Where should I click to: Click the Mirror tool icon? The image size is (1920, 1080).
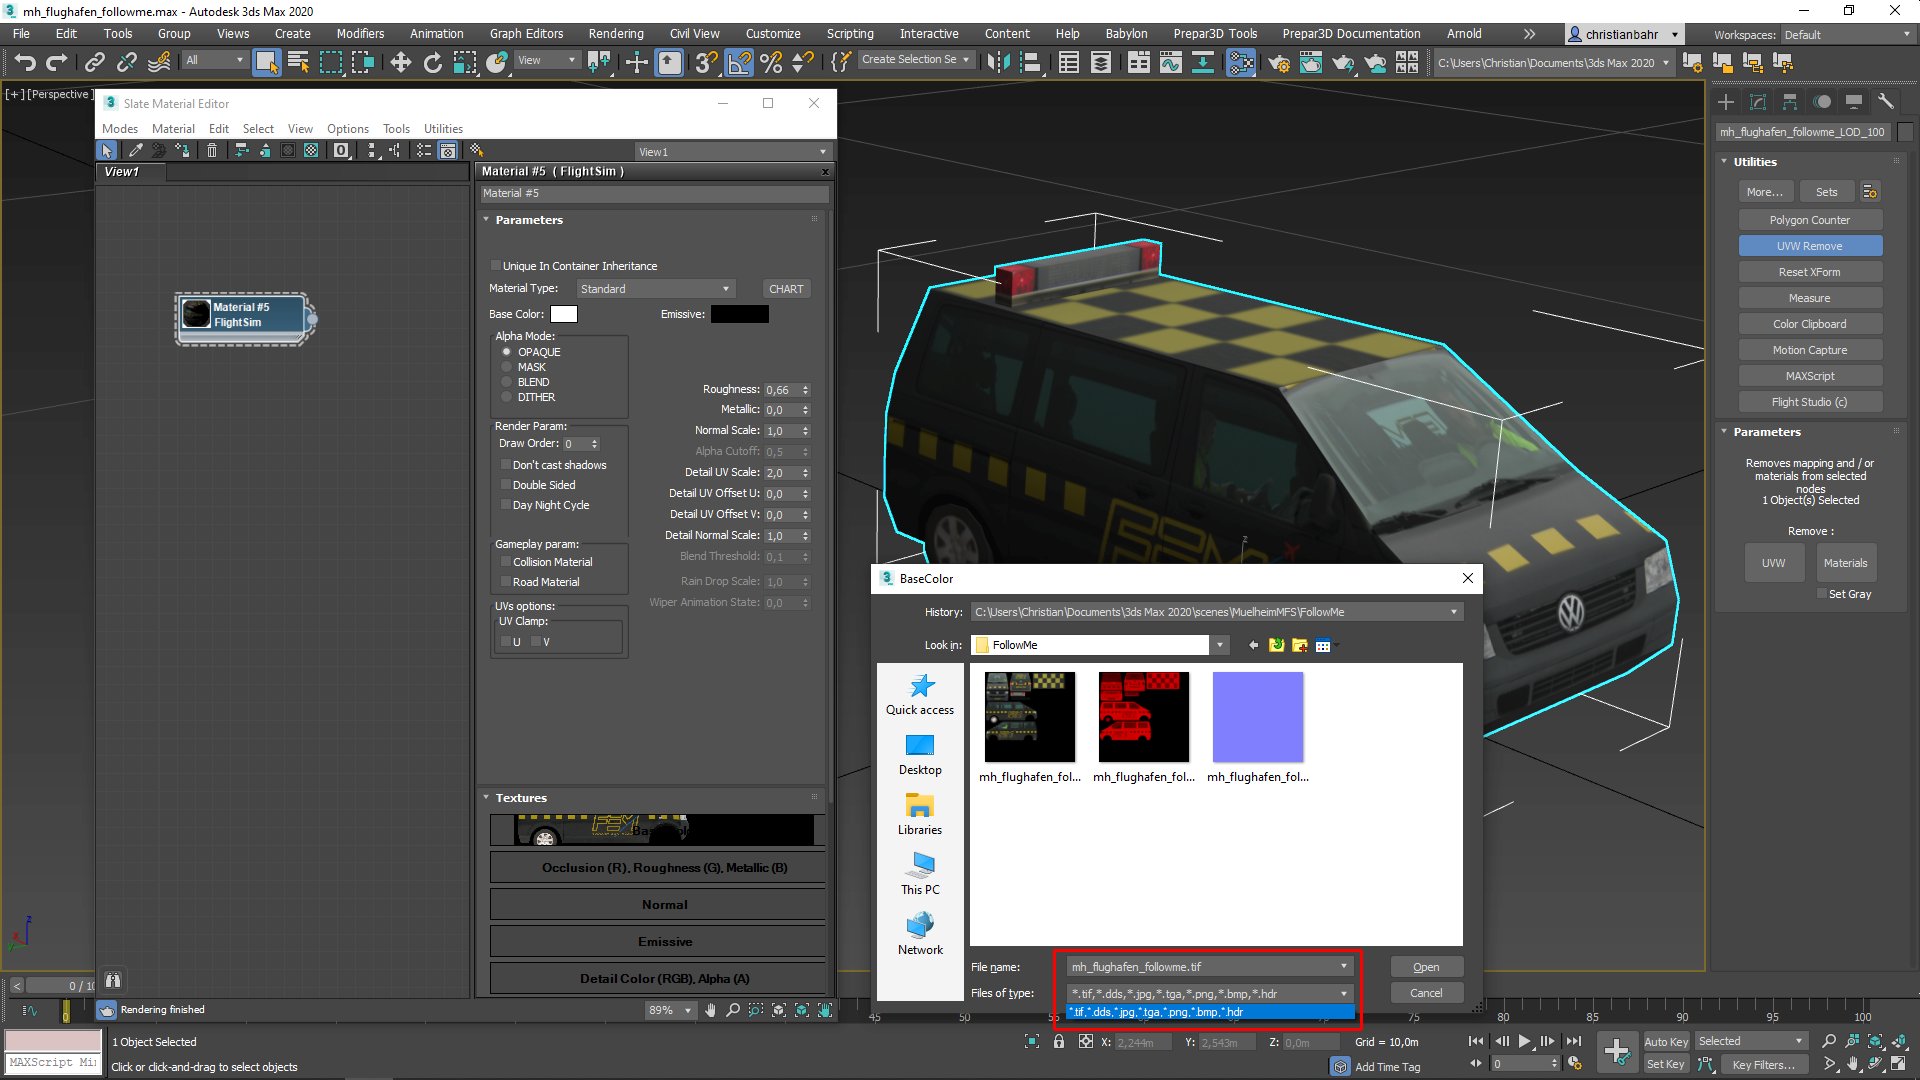tap(998, 63)
